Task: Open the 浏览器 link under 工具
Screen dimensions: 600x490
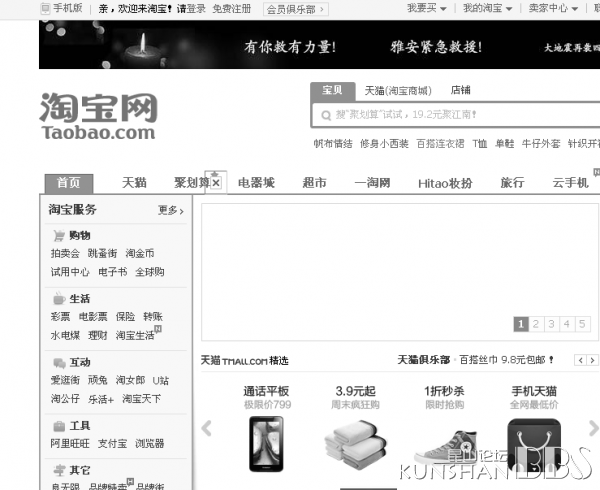Action: [150, 444]
